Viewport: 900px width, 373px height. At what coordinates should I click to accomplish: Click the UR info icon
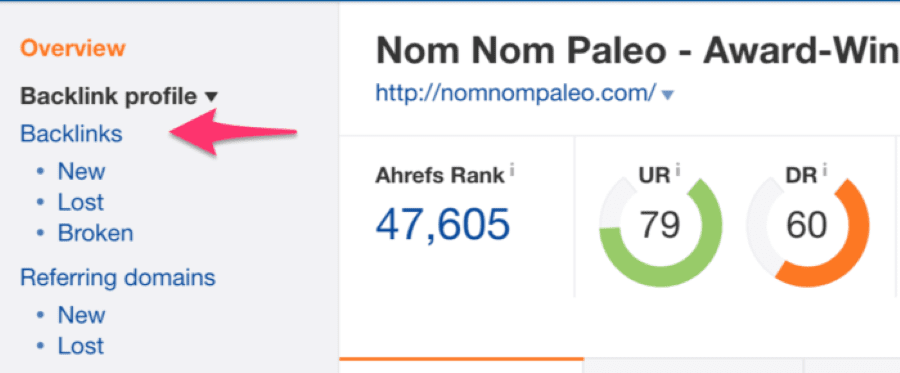pyautogui.click(x=678, y=170)
